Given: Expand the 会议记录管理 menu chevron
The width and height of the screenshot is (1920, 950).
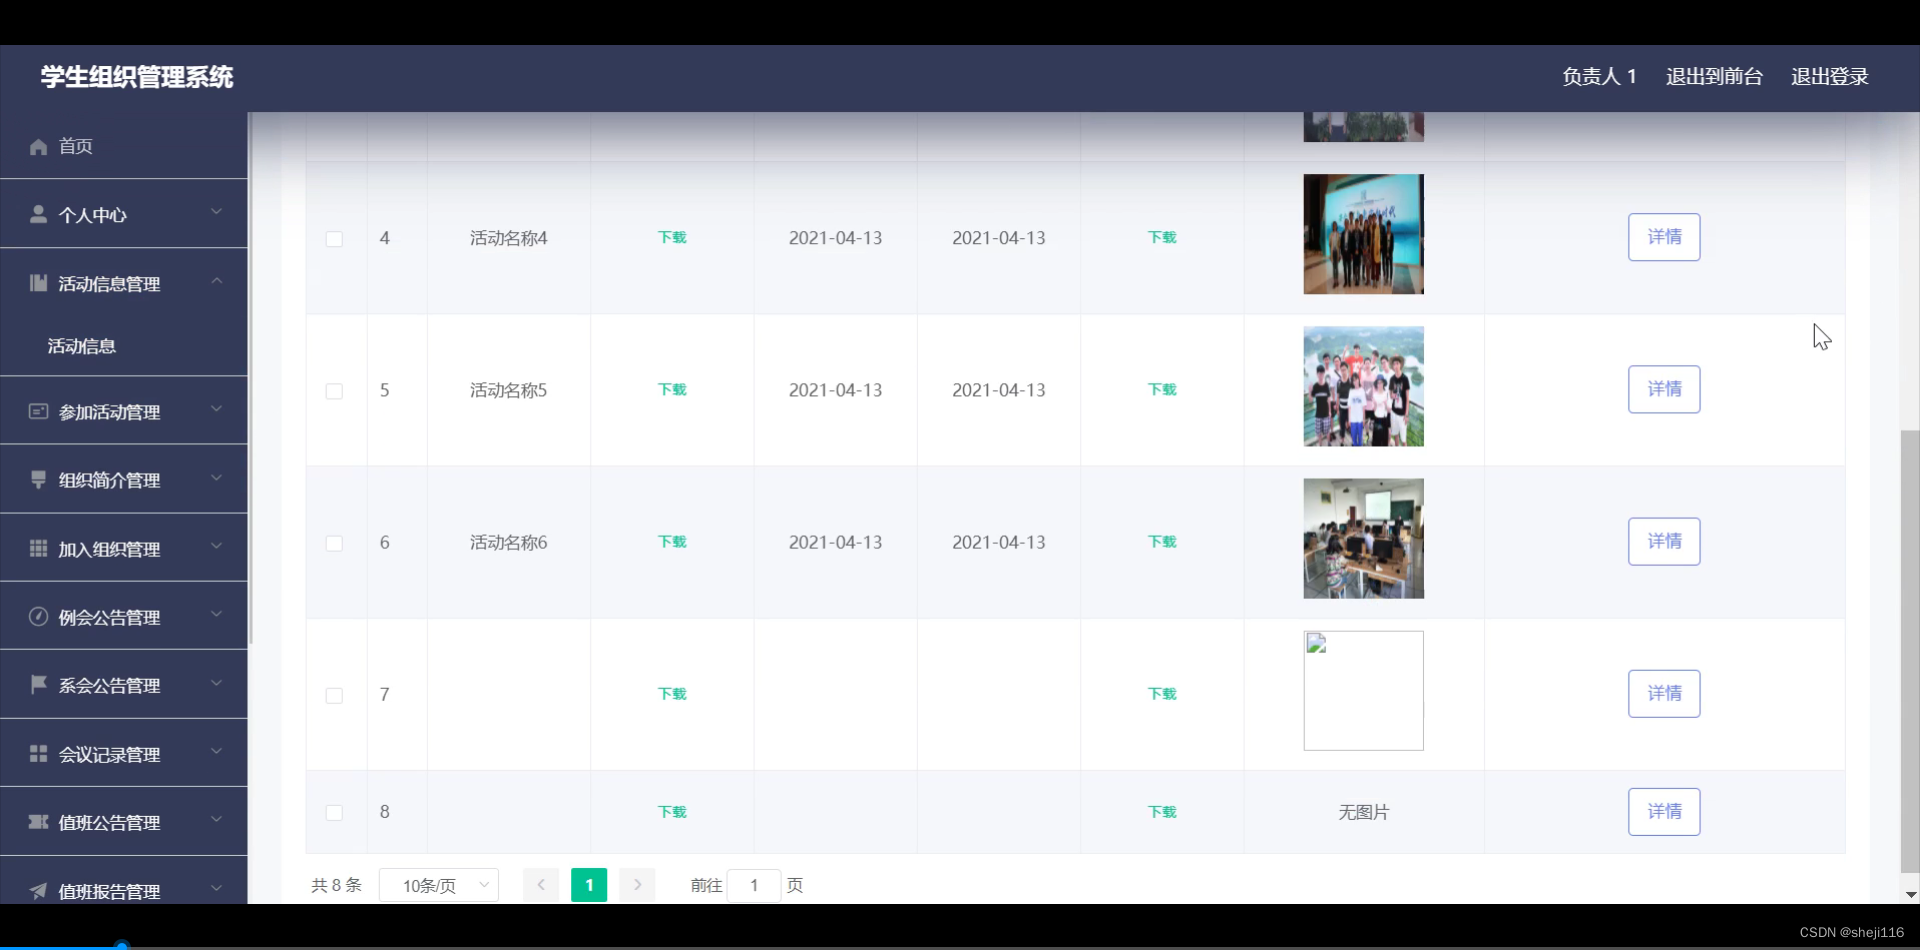Looking at the screenshot, I should click(217, 753).
